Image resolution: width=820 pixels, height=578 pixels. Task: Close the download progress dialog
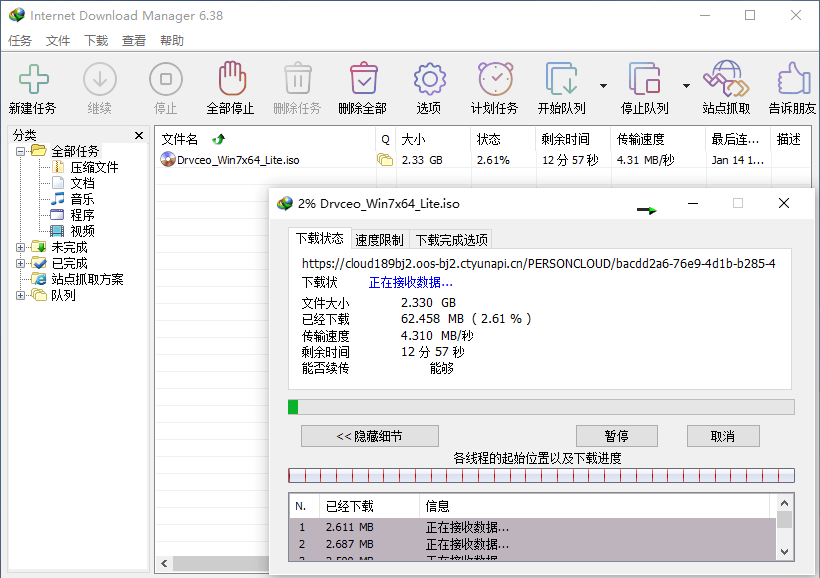tap(783, 203)
